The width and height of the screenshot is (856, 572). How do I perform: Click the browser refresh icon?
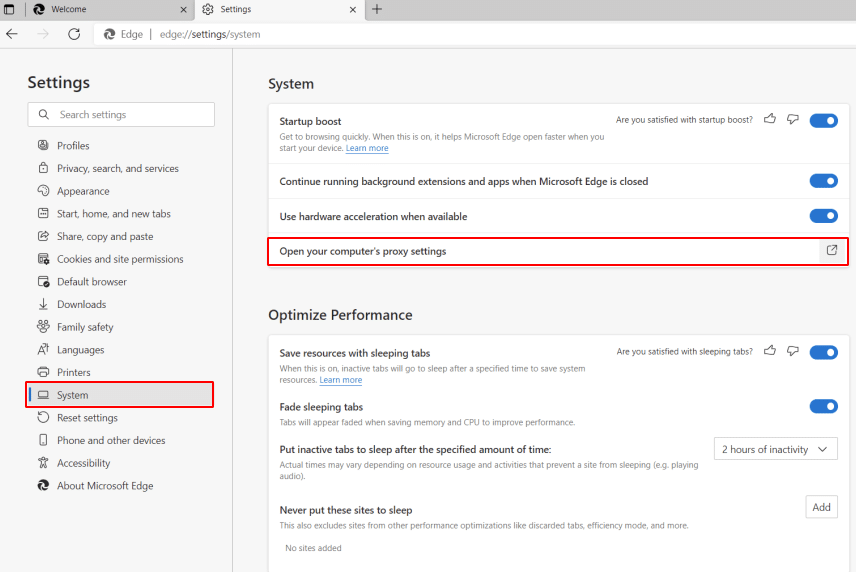(74, 34)
